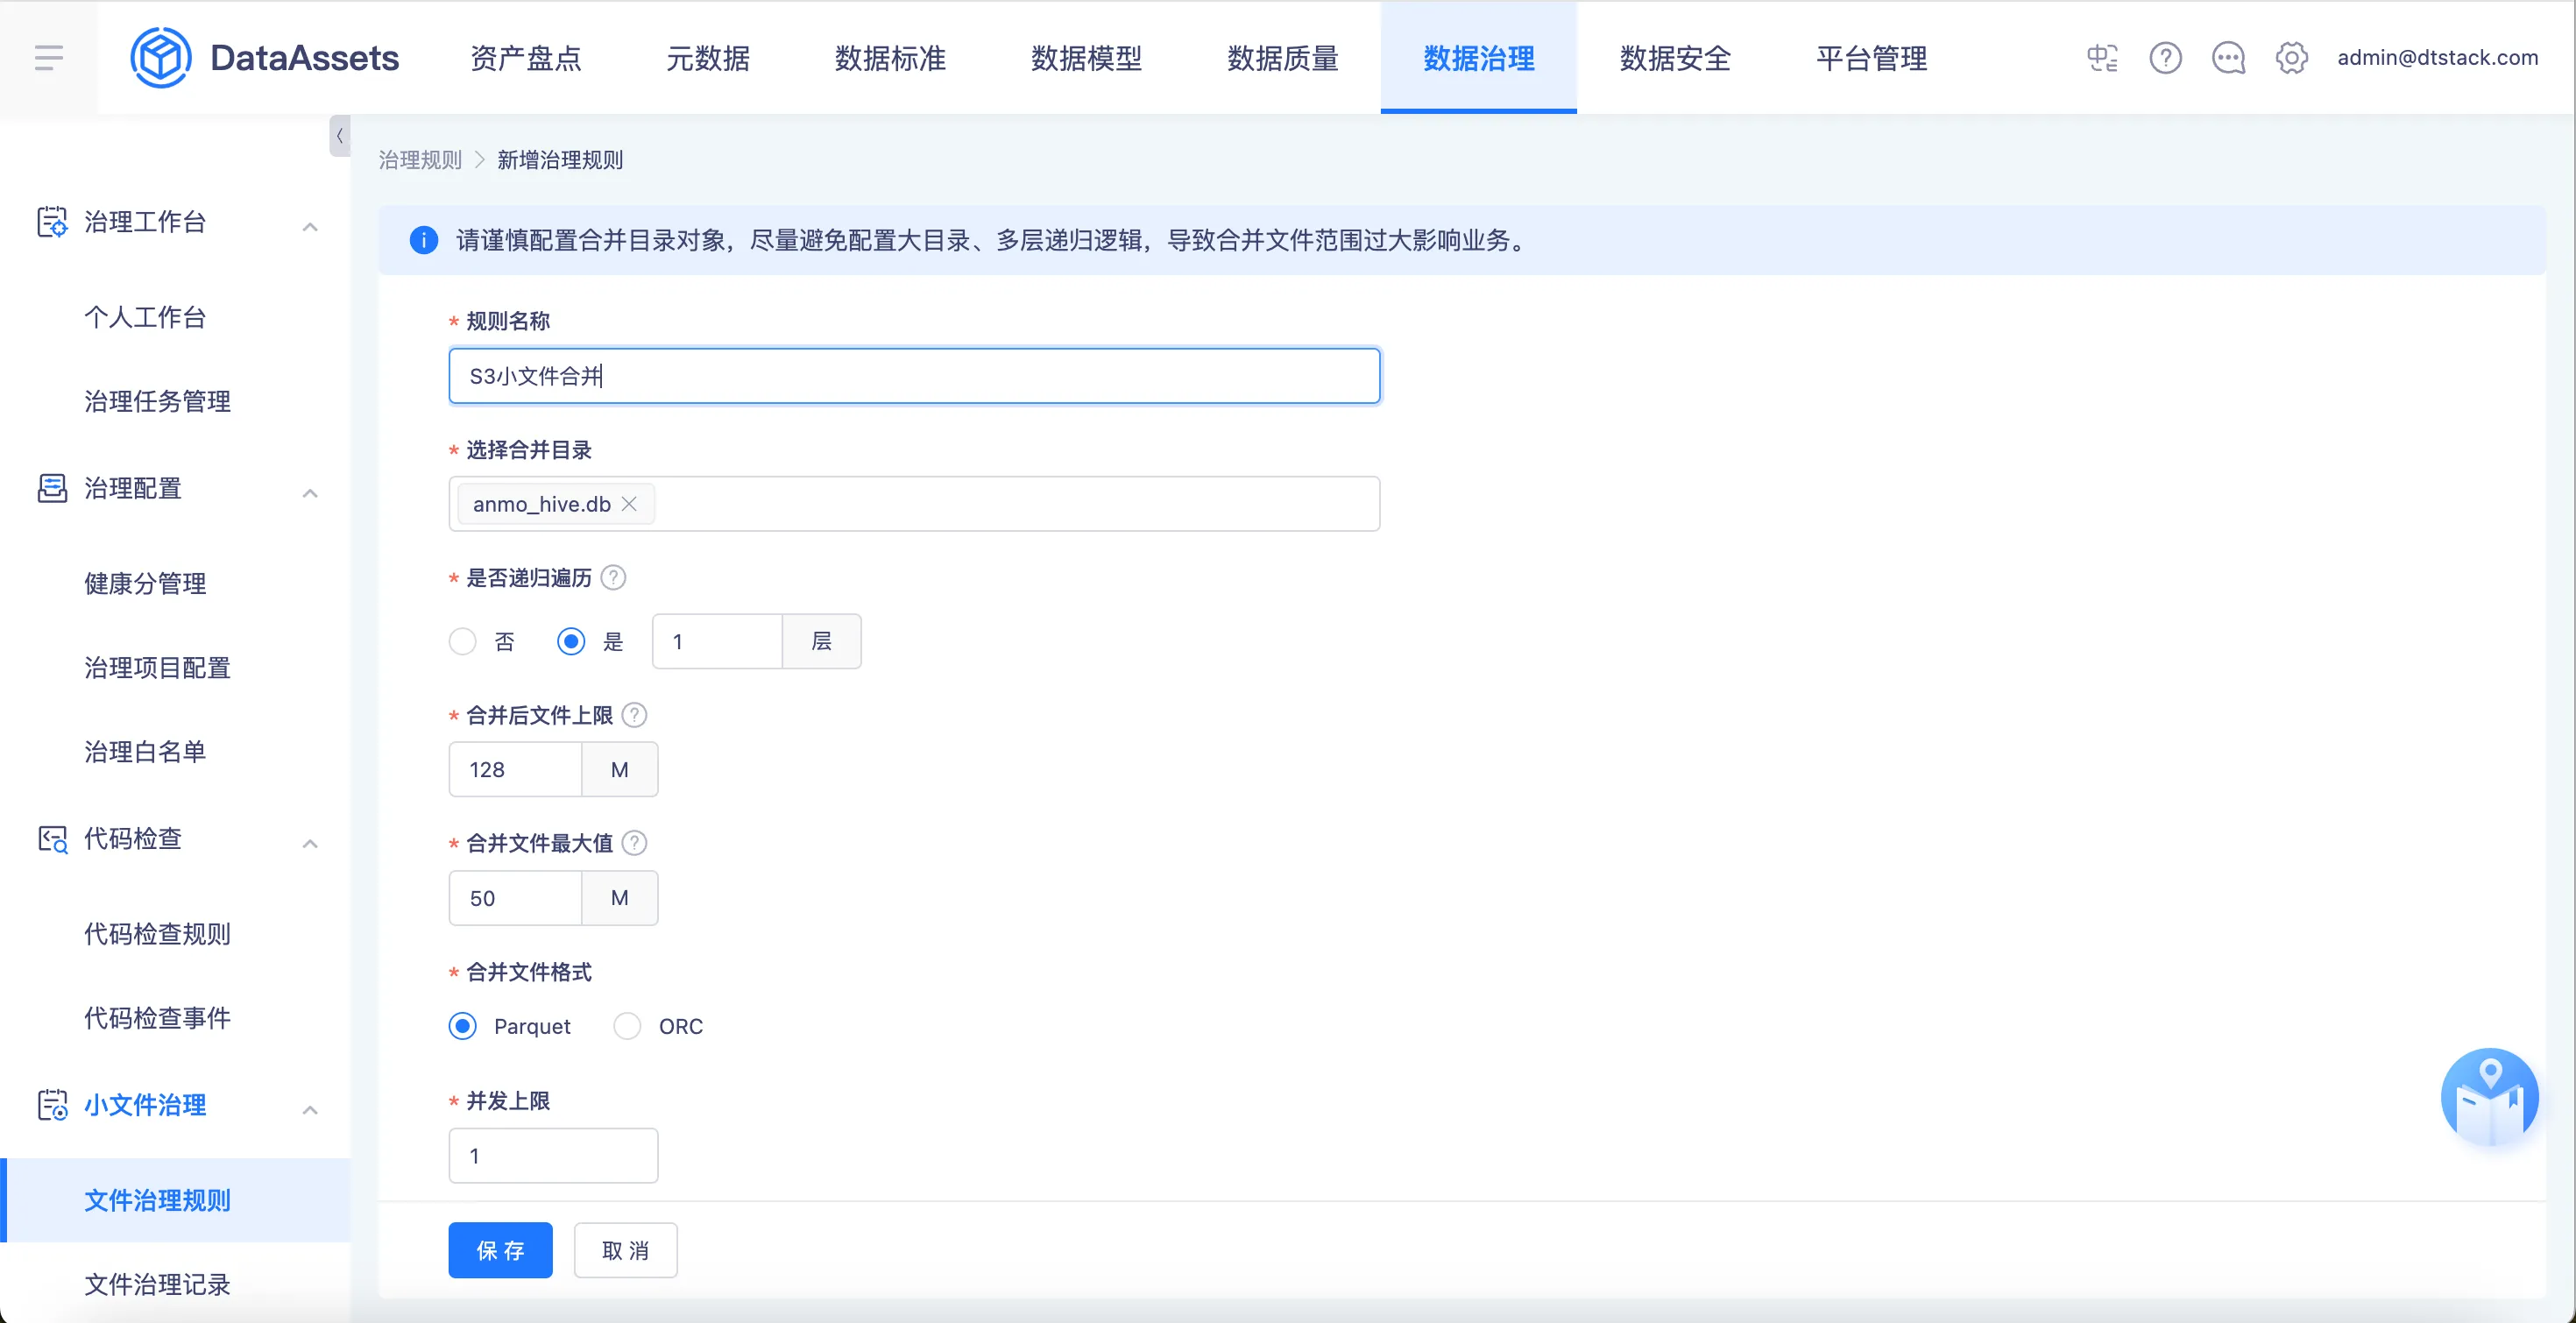Click help tooltip icon beside 是否递归遍历
2576x1323 pixels.
point(613,578)
